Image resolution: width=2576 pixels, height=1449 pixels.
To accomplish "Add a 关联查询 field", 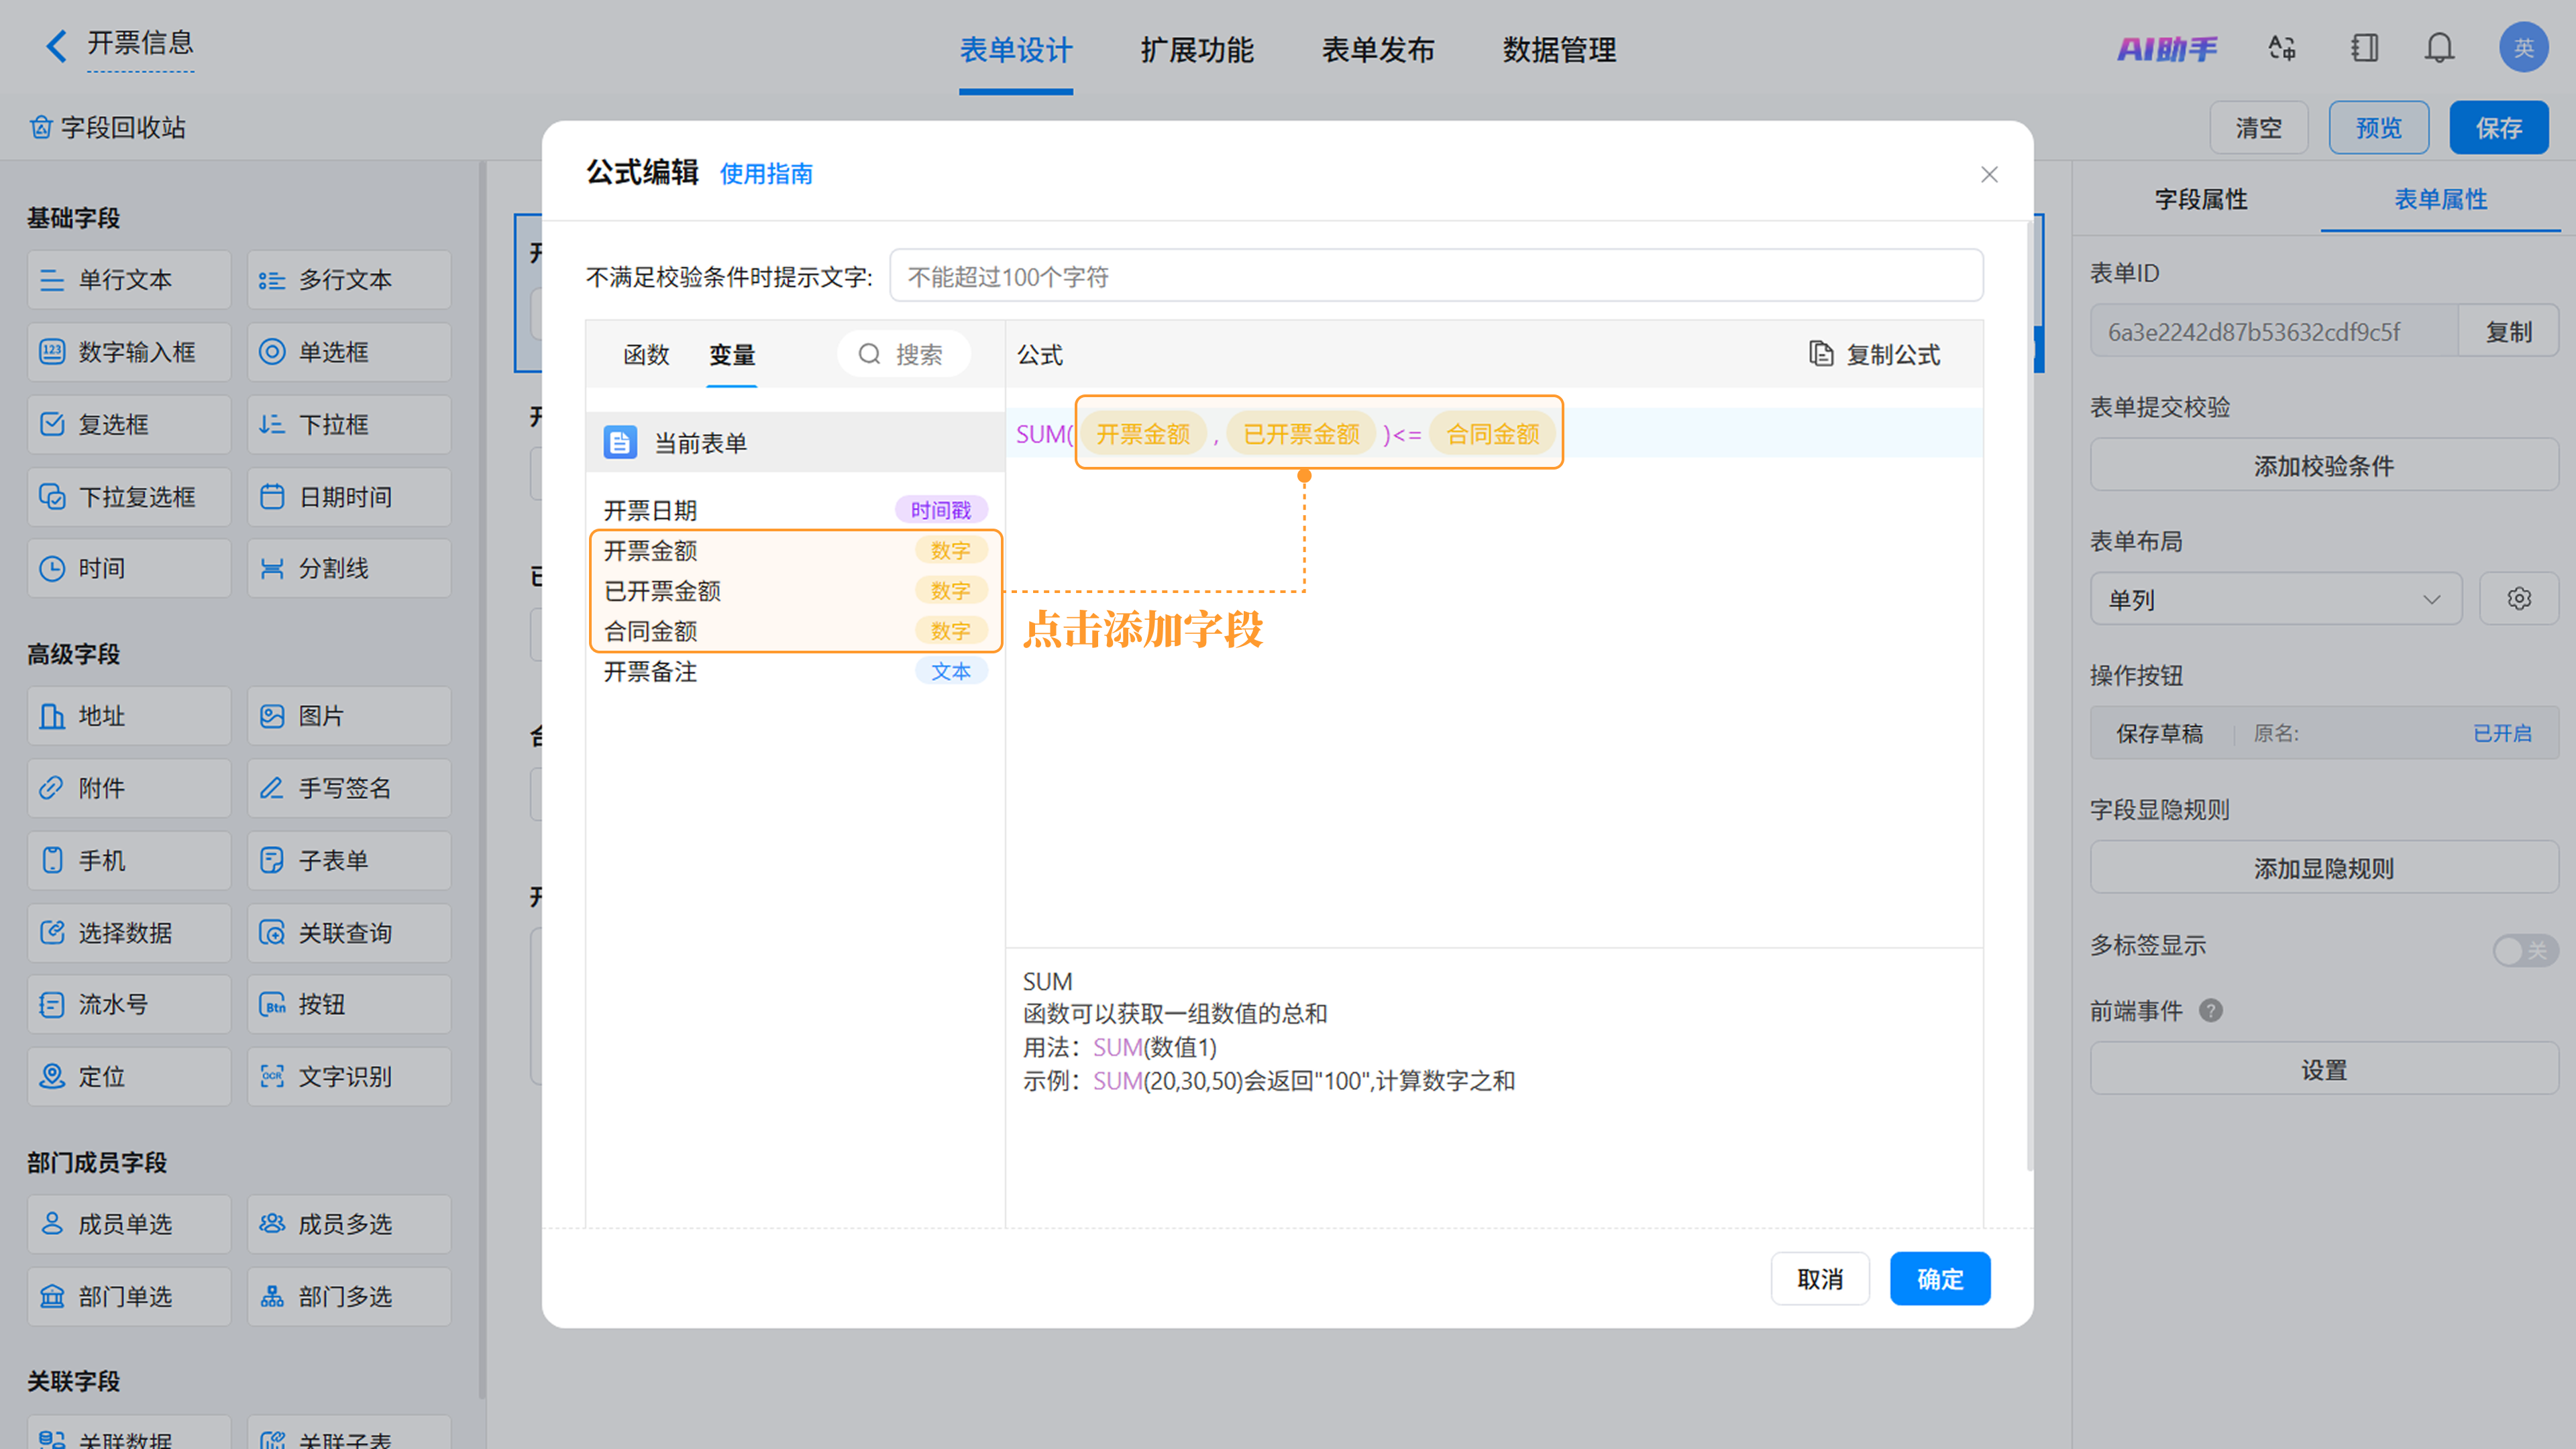I will point(349,933).
